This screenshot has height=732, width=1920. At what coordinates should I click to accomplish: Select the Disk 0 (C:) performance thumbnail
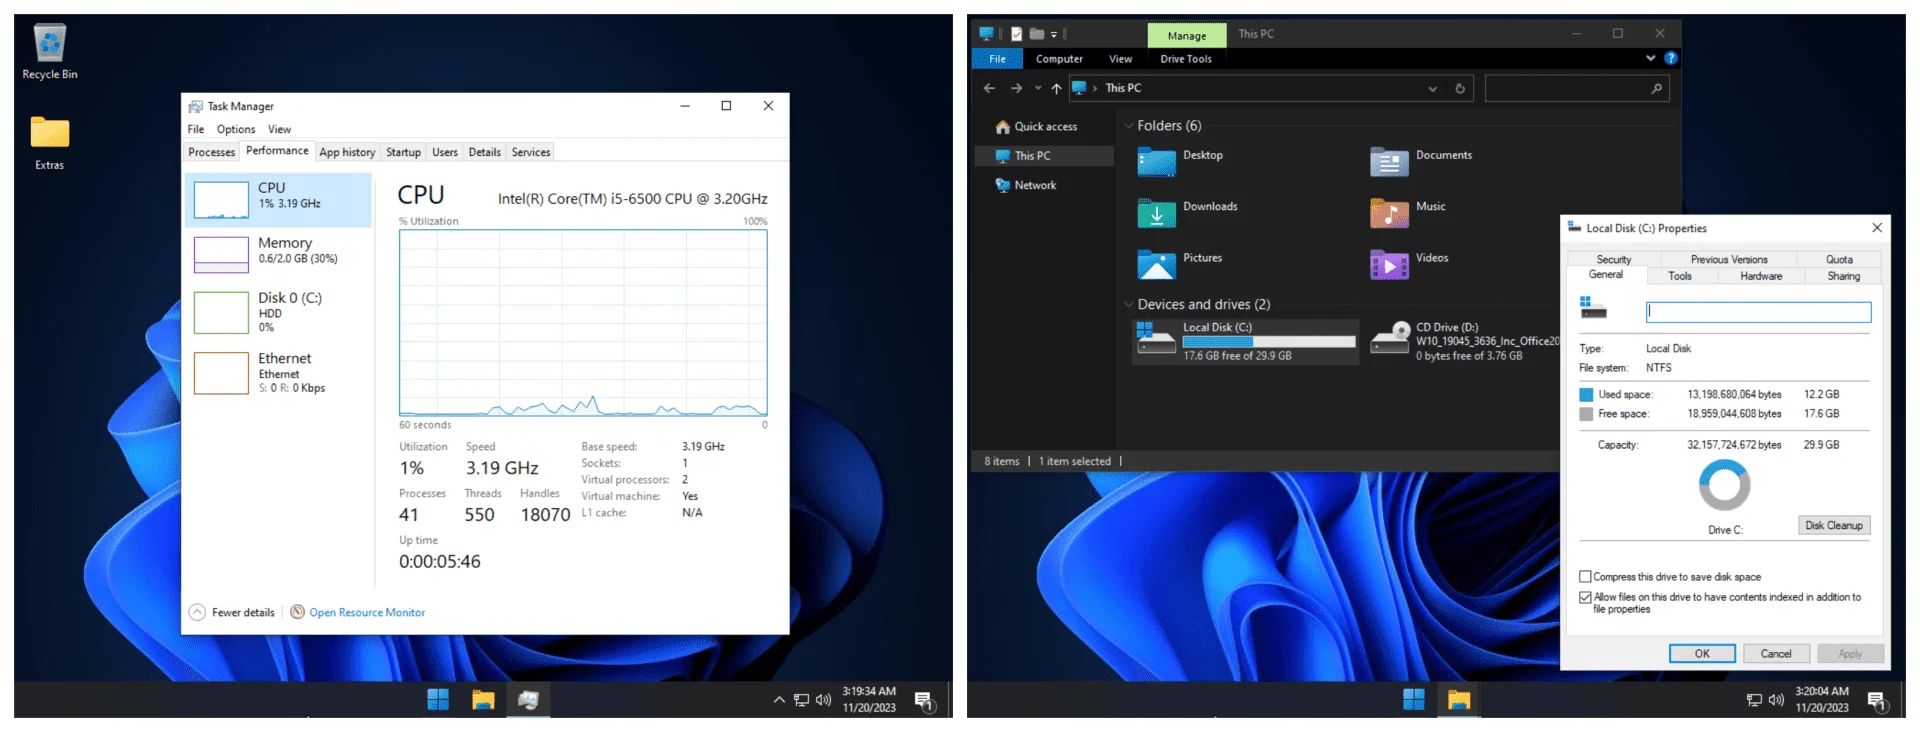221,313
